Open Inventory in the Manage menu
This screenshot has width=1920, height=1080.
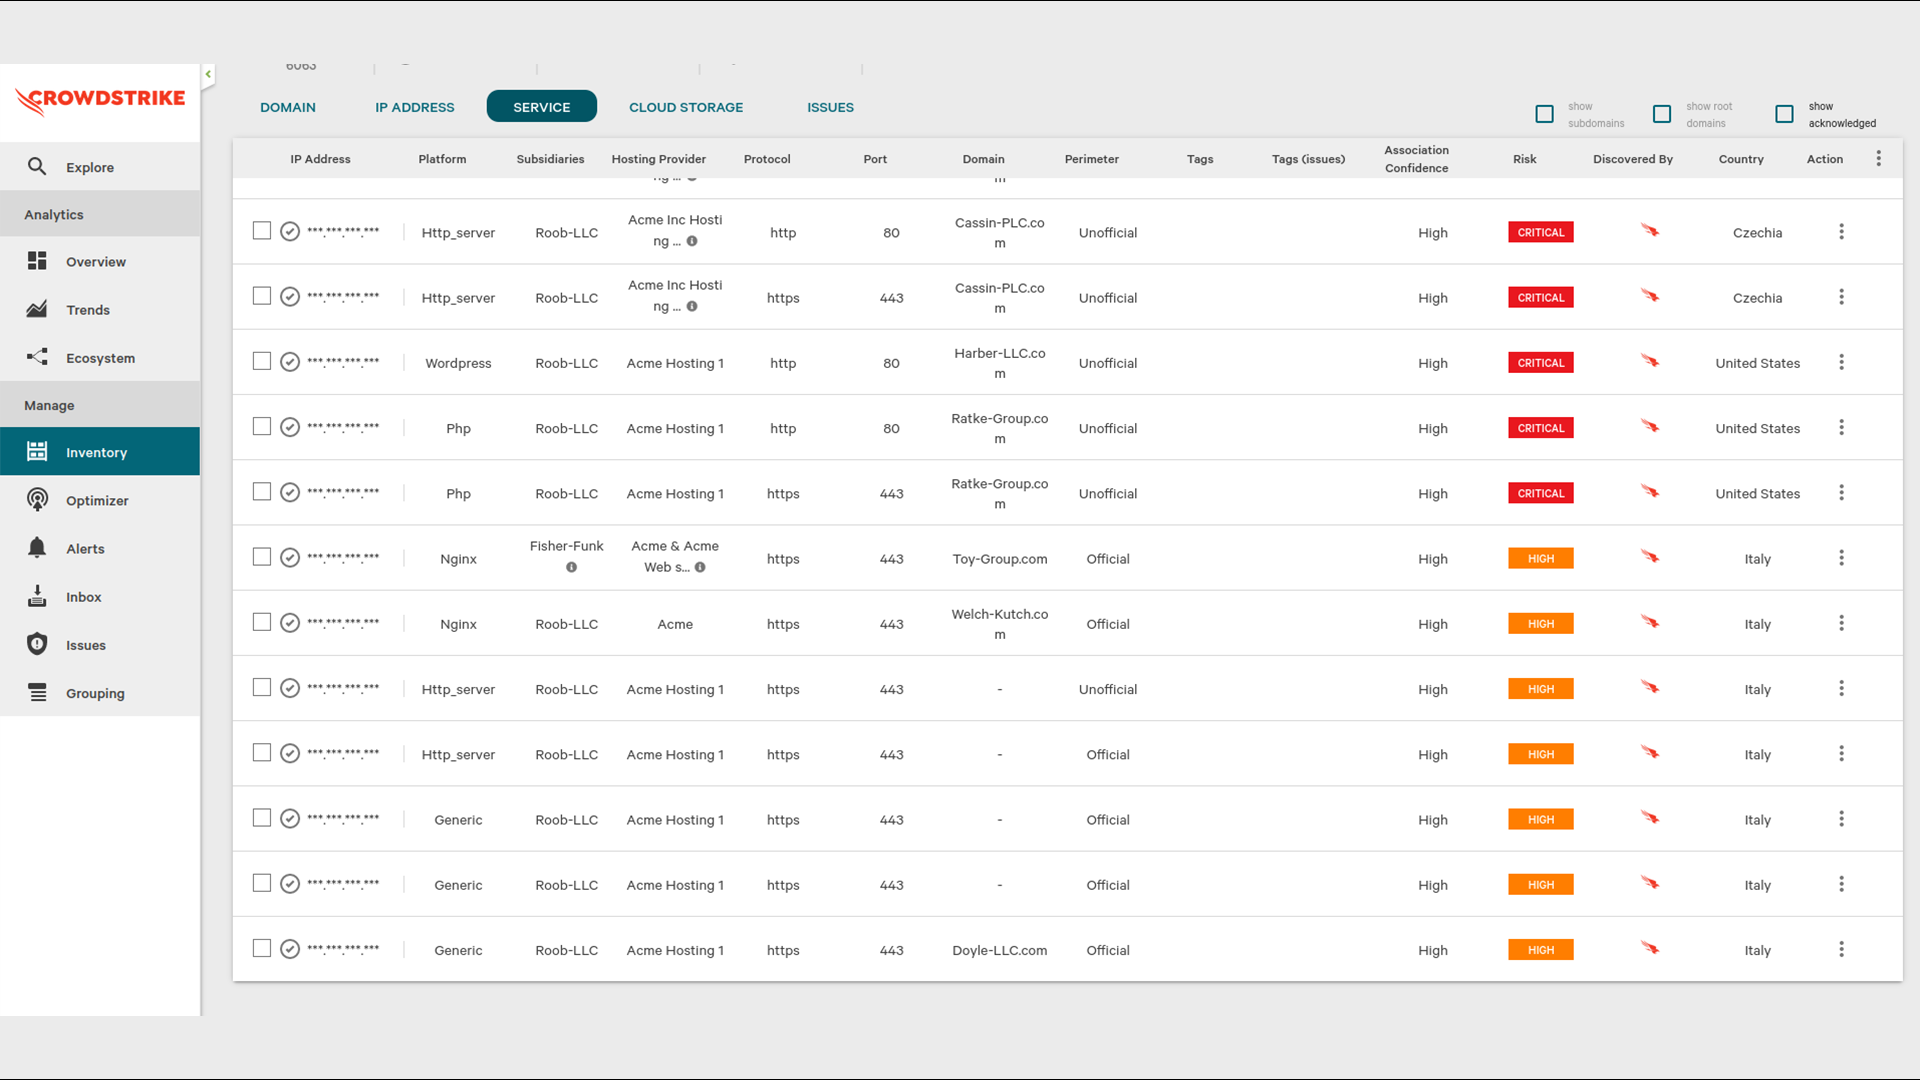[x=100, y=452]
